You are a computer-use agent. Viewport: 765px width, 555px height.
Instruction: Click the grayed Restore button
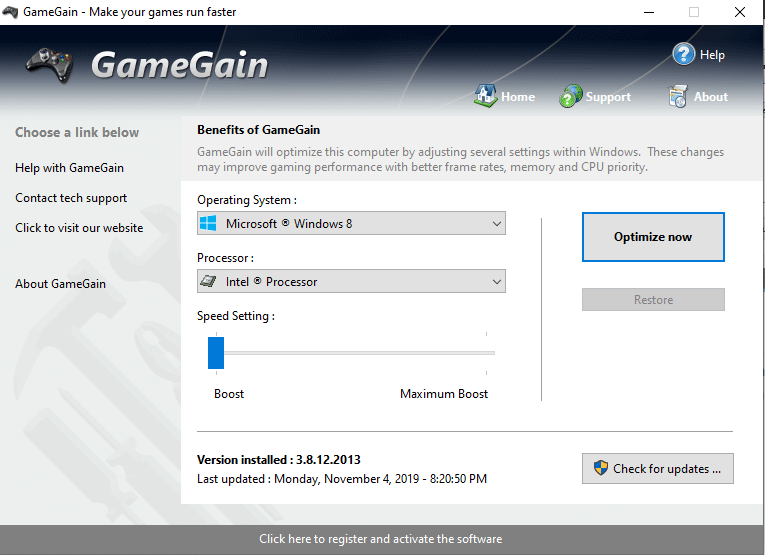click(653, 299)
